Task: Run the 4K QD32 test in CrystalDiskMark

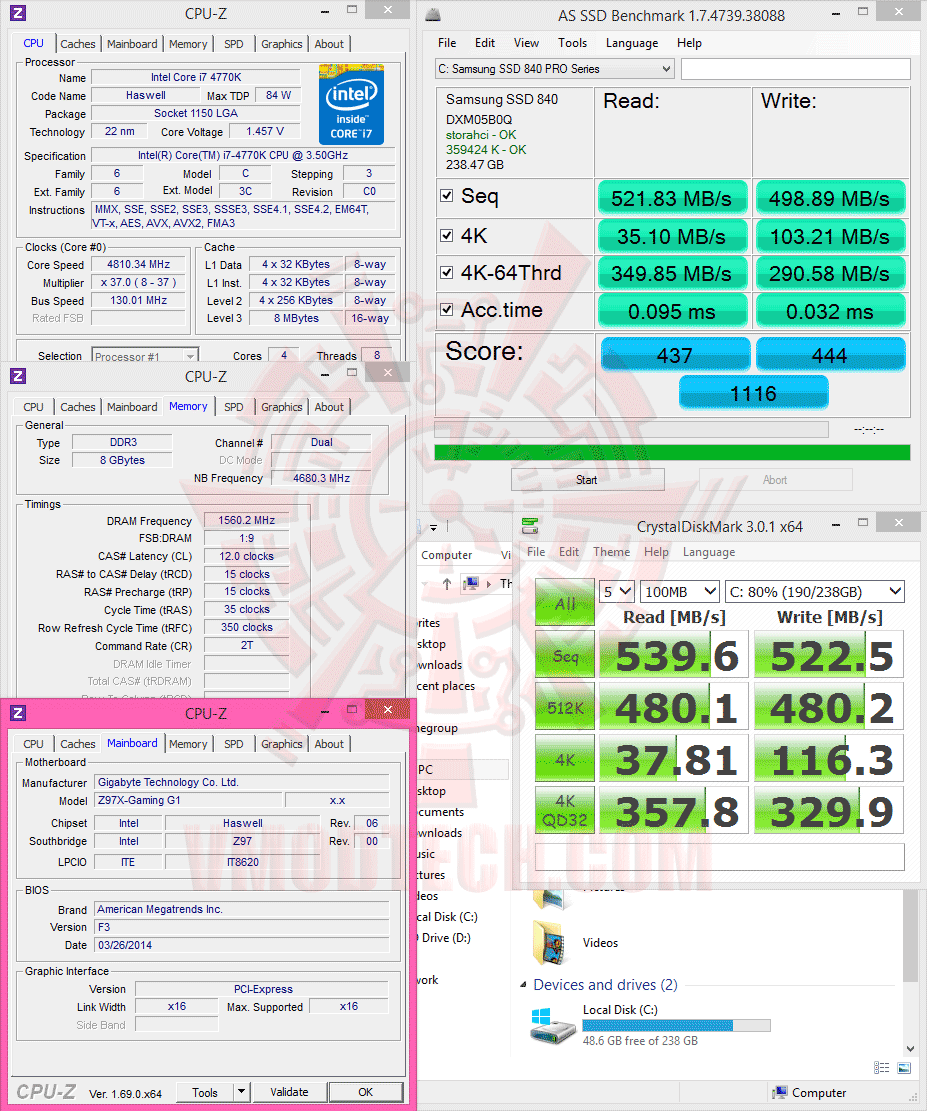Action: coord(565,810)
